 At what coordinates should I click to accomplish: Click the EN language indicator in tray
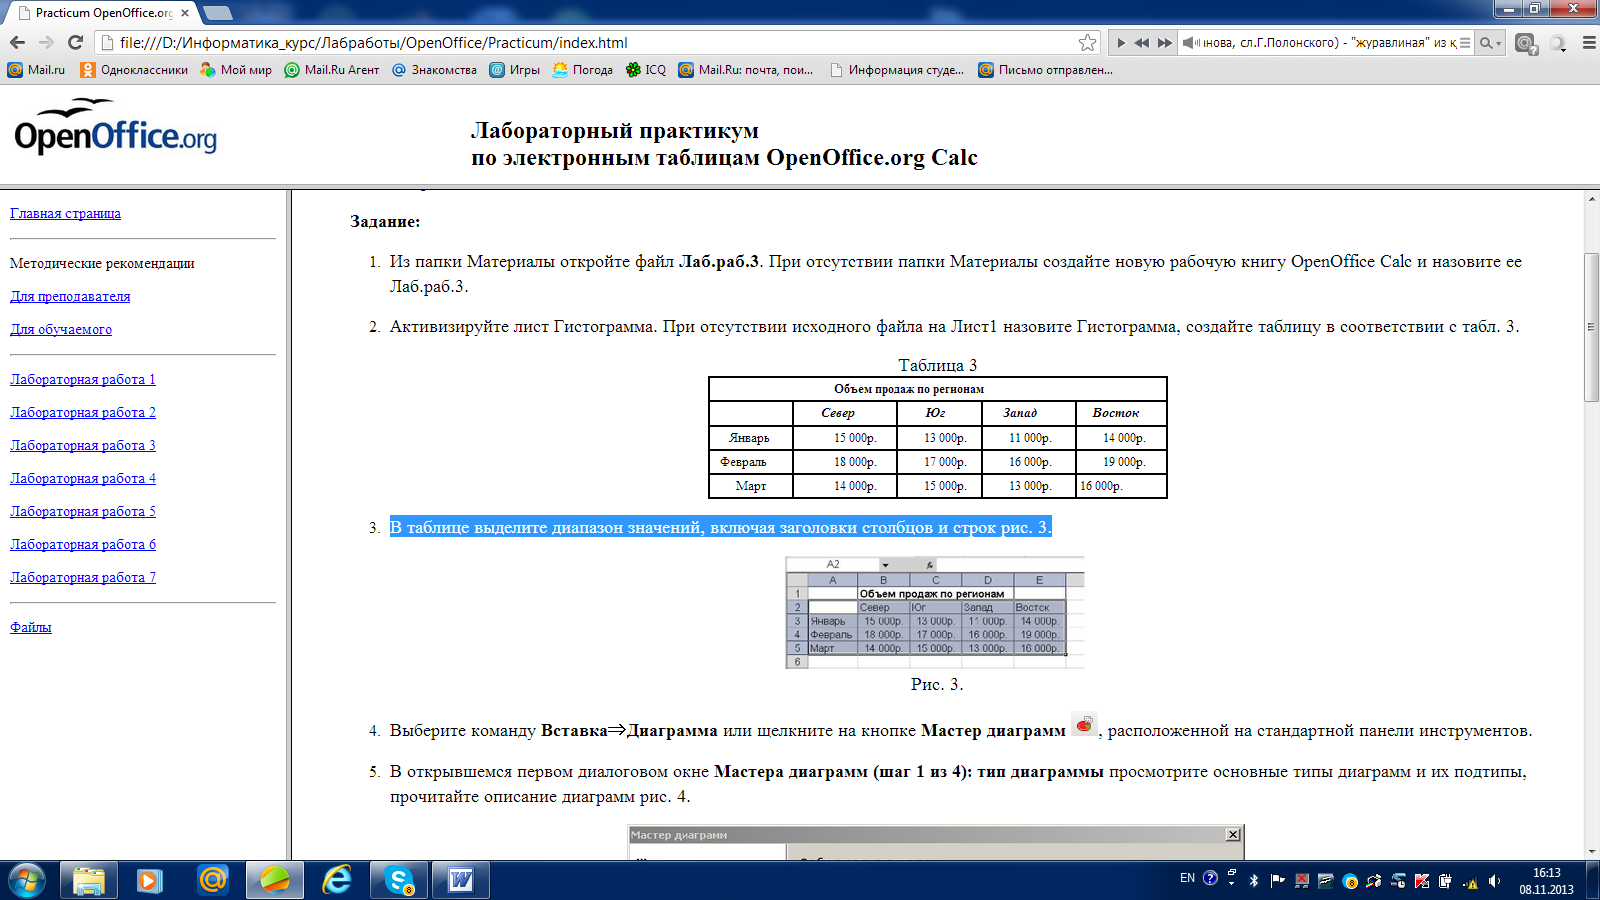(x=1187, y=878)
